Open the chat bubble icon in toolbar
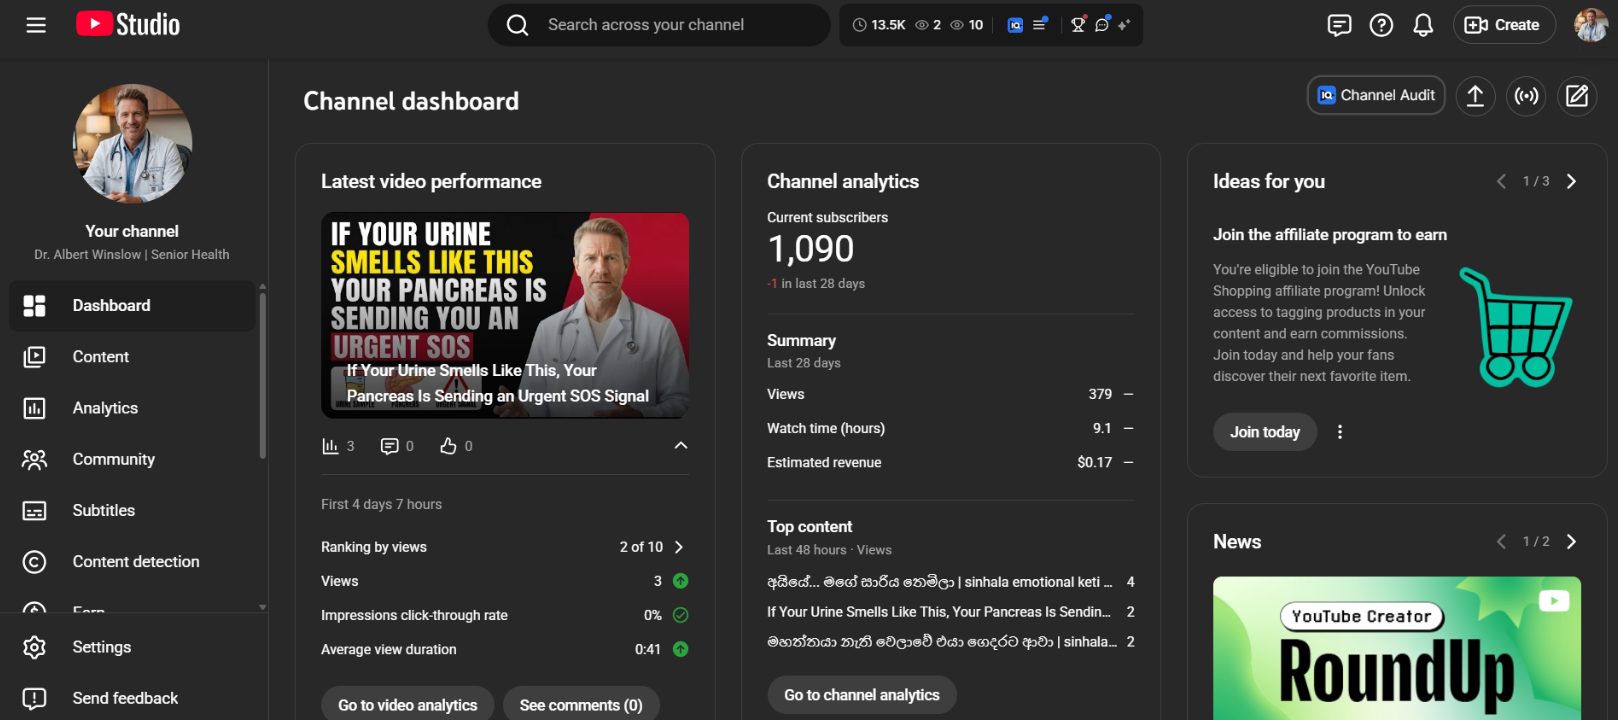 pos(1102,25)
